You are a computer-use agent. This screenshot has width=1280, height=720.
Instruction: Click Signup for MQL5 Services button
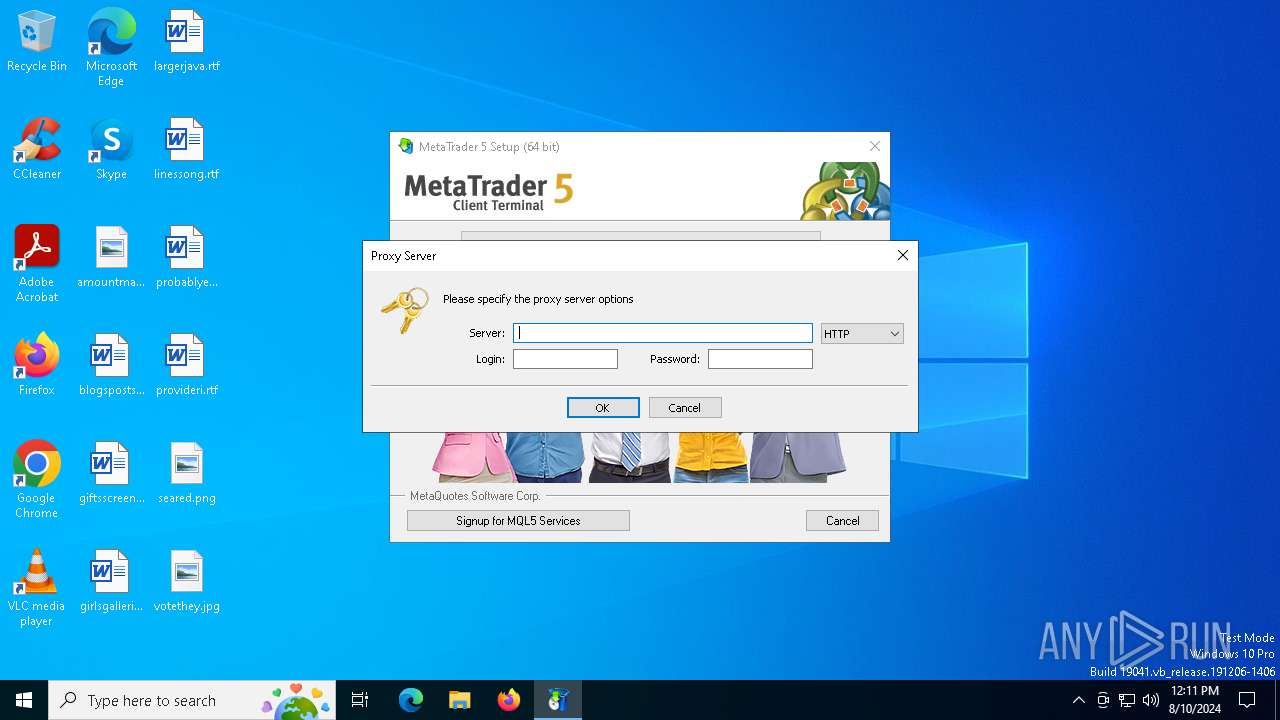coord(518,521)
